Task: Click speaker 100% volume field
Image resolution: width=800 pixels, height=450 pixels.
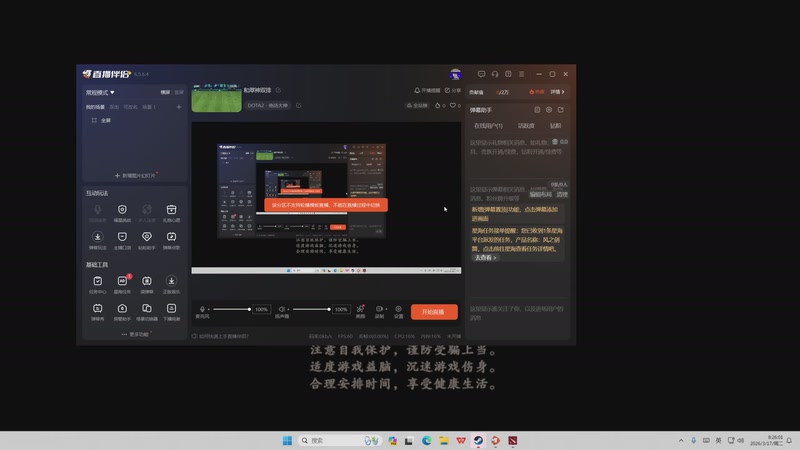Action: (x=341, y=309)
